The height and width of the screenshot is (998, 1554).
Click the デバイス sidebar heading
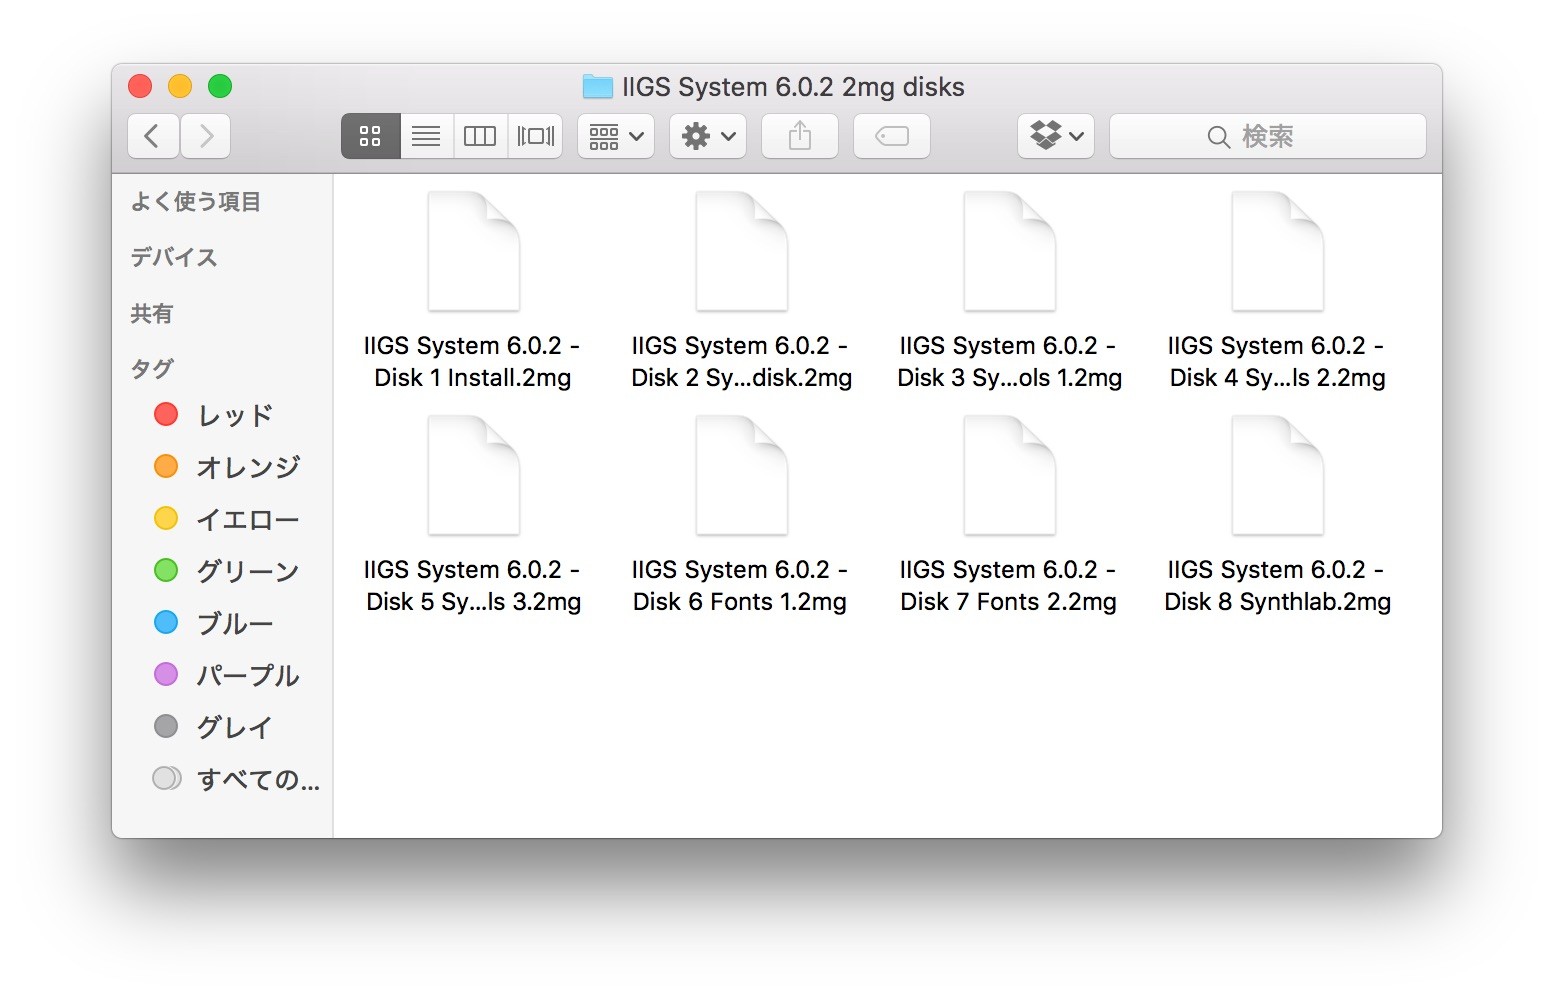(x=174, y=258)
